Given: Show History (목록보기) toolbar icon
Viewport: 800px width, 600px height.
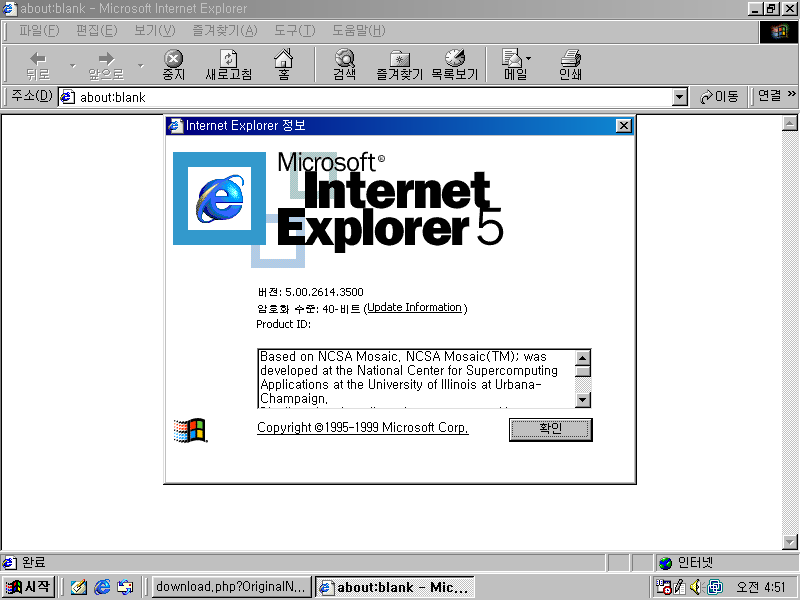Looking at the screenshot, I should click(x=455, y=65).
